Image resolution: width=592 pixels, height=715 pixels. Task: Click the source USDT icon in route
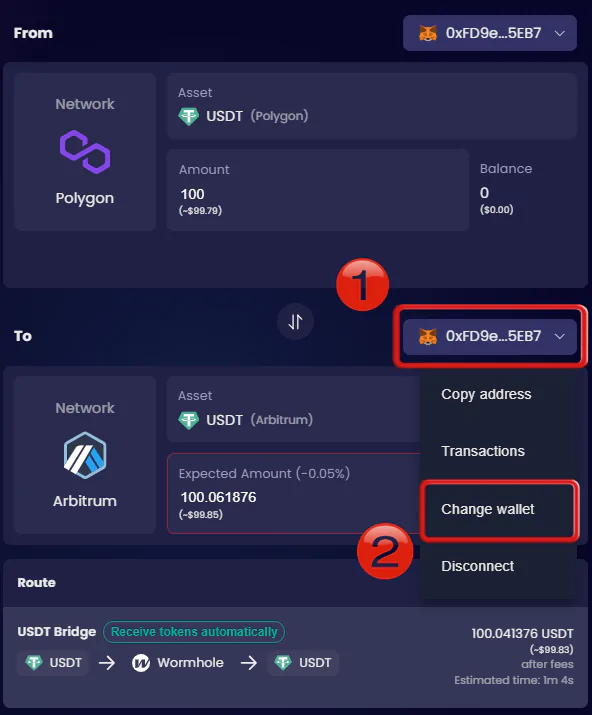[x=34, y=663]
